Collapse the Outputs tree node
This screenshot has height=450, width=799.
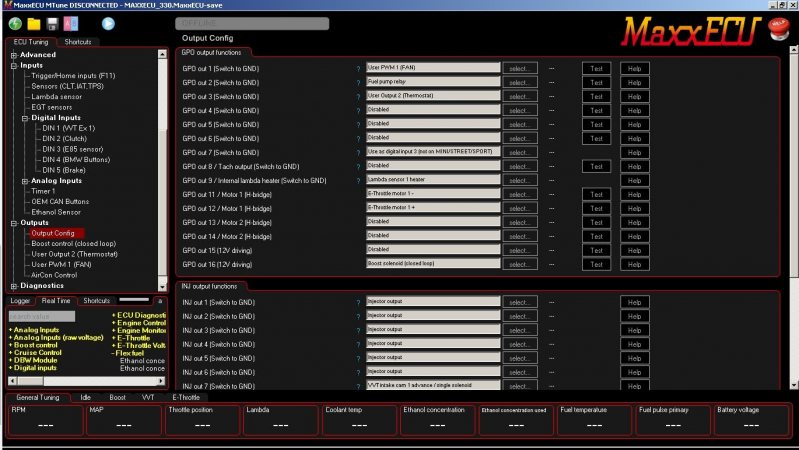pos(14,223)
